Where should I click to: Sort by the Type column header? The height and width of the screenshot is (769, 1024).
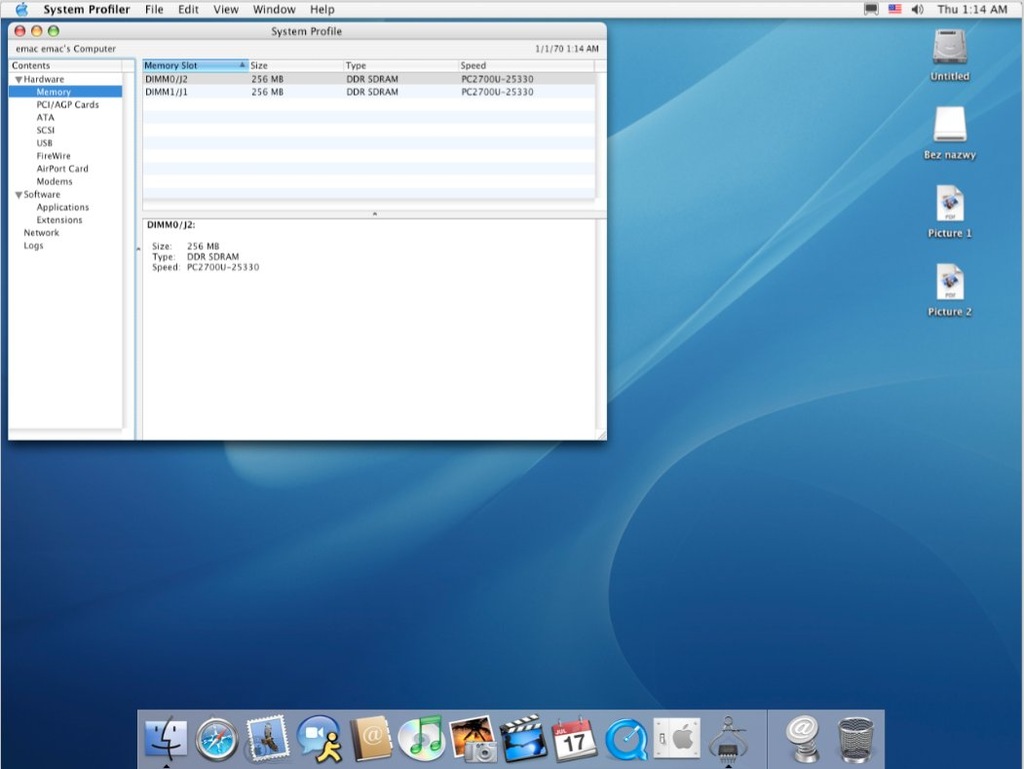401,65
